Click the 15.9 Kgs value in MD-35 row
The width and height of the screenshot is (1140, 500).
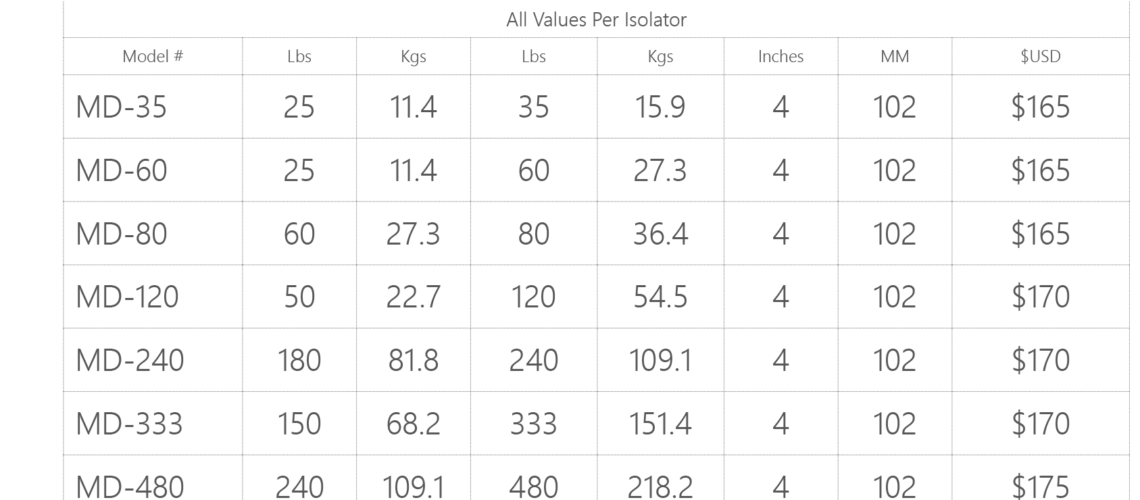coord(660,108)
